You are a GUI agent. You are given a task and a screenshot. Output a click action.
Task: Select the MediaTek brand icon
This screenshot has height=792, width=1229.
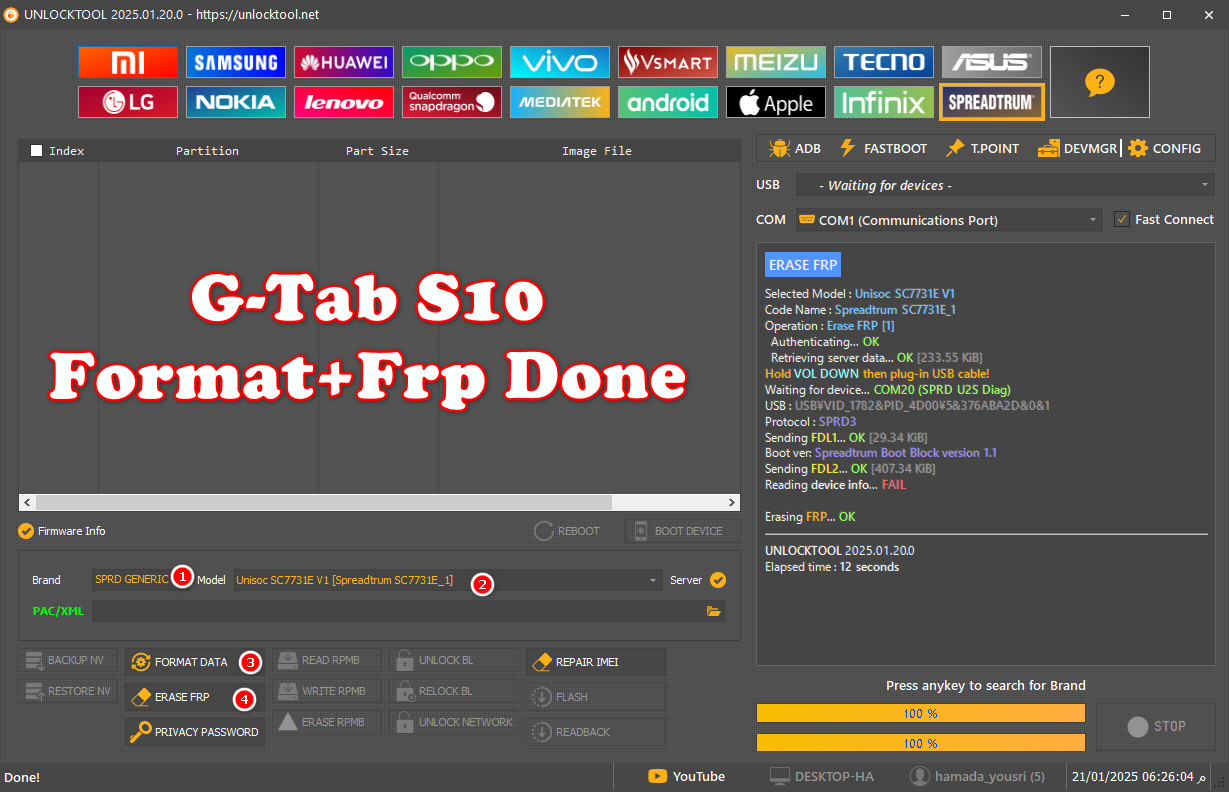click(x=560, y=102)
